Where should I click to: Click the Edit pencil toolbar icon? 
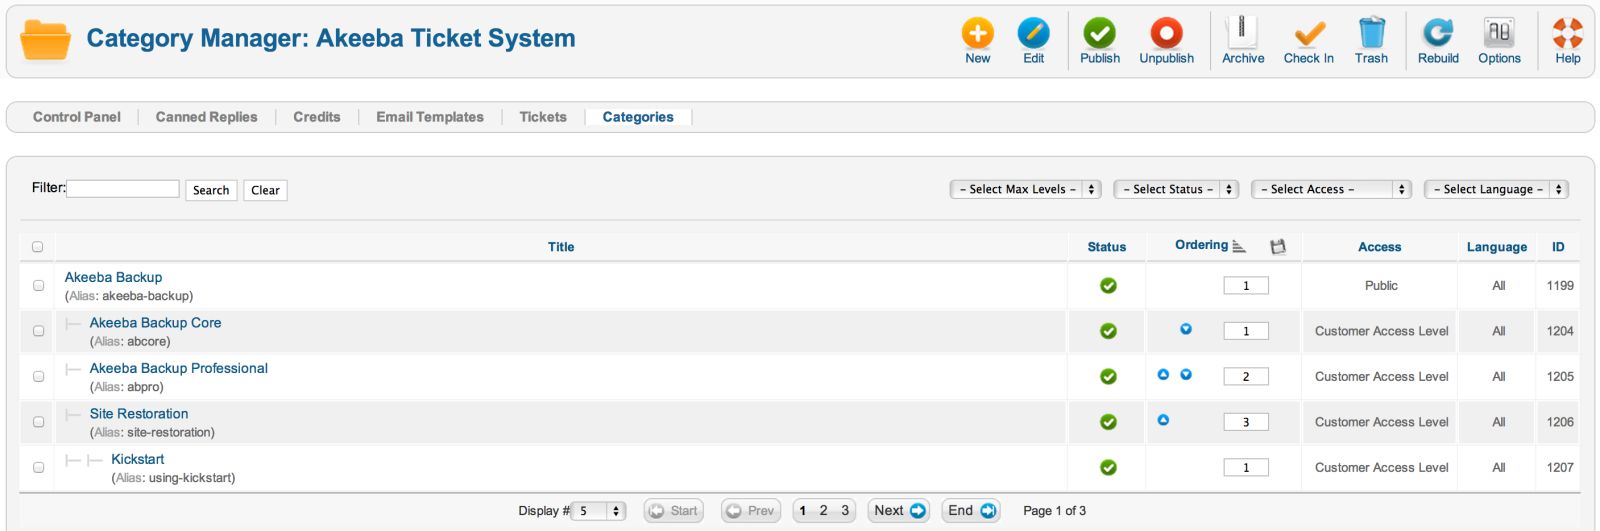tap(1033, 33)
